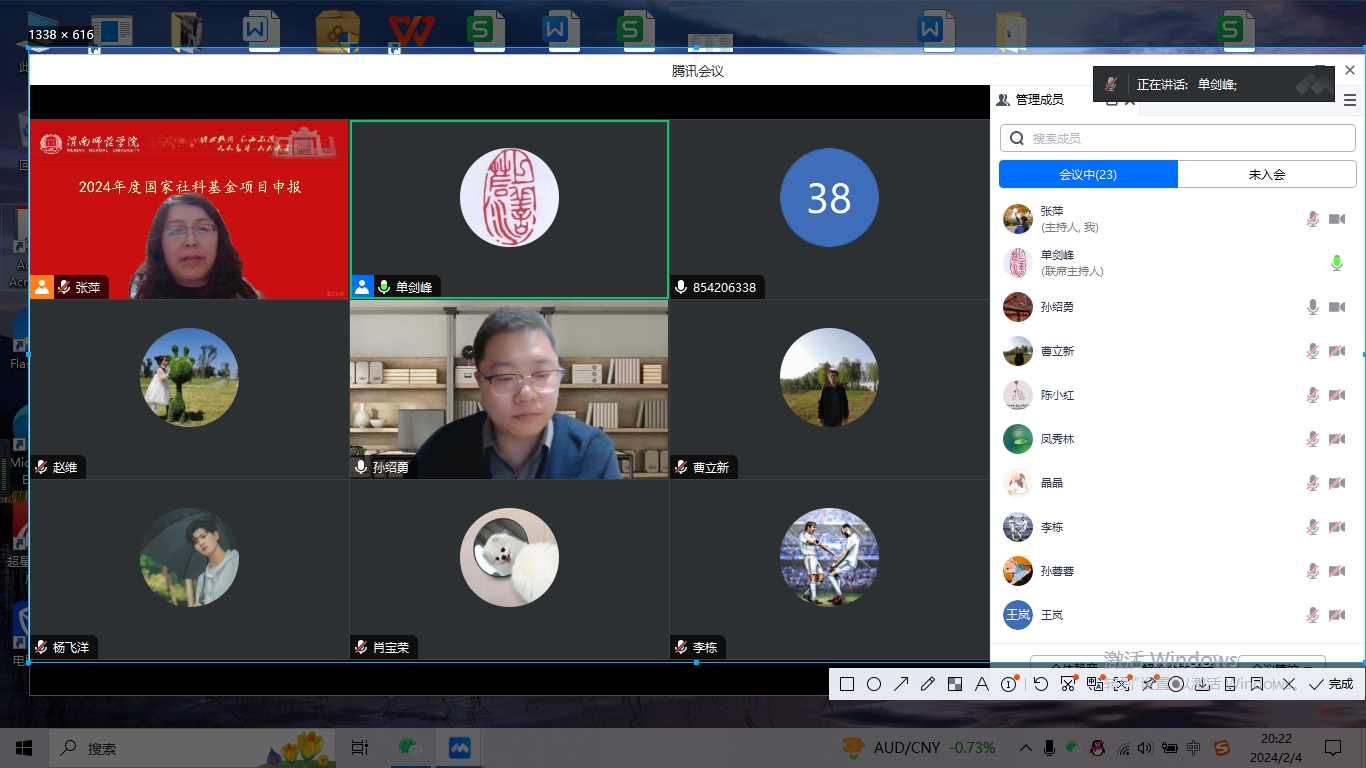Undo the last screenshot annotation

pos(1041,684)
